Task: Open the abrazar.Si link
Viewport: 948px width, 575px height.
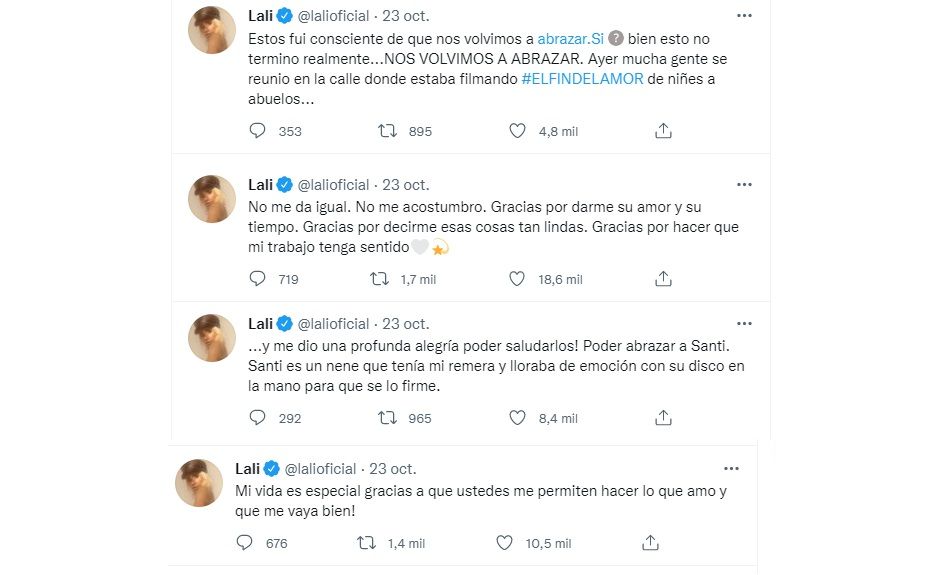Action: coord(570,37)
